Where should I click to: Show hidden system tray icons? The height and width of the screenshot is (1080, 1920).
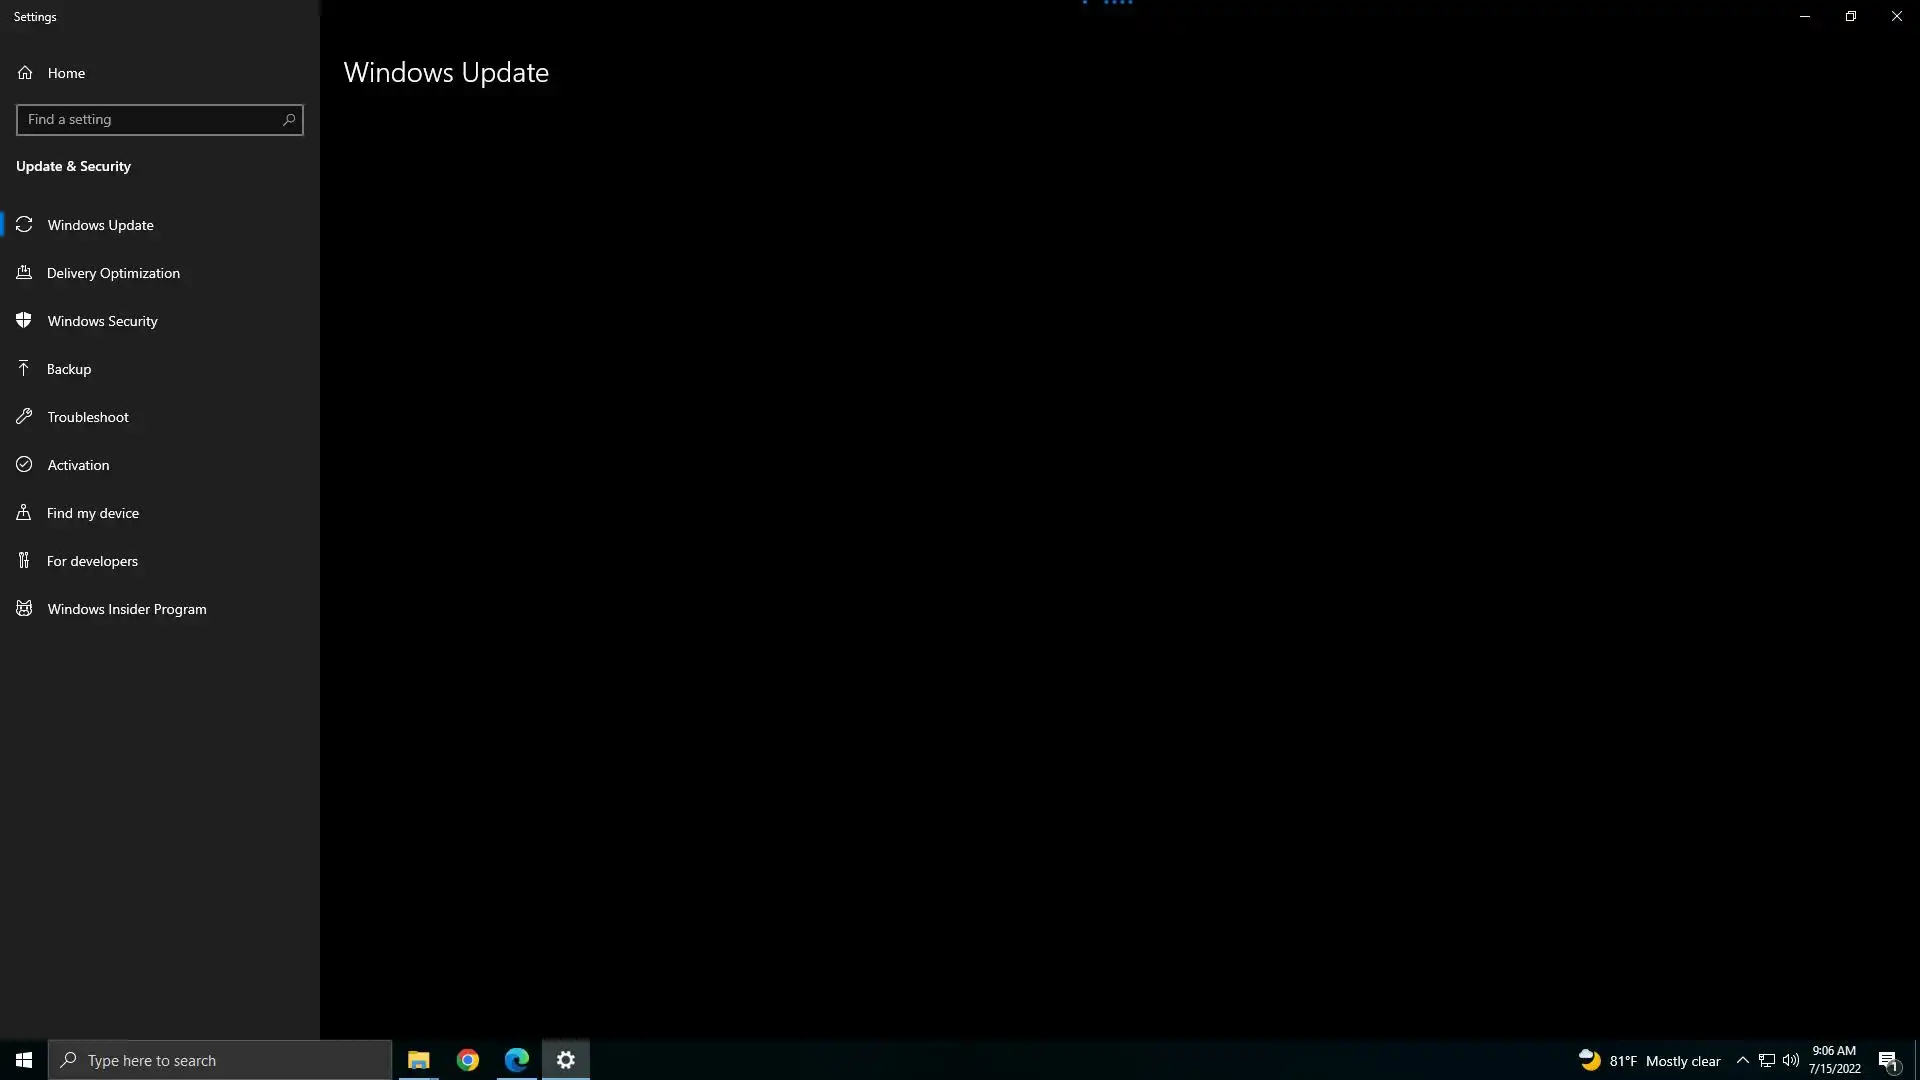[1742, 1060]
